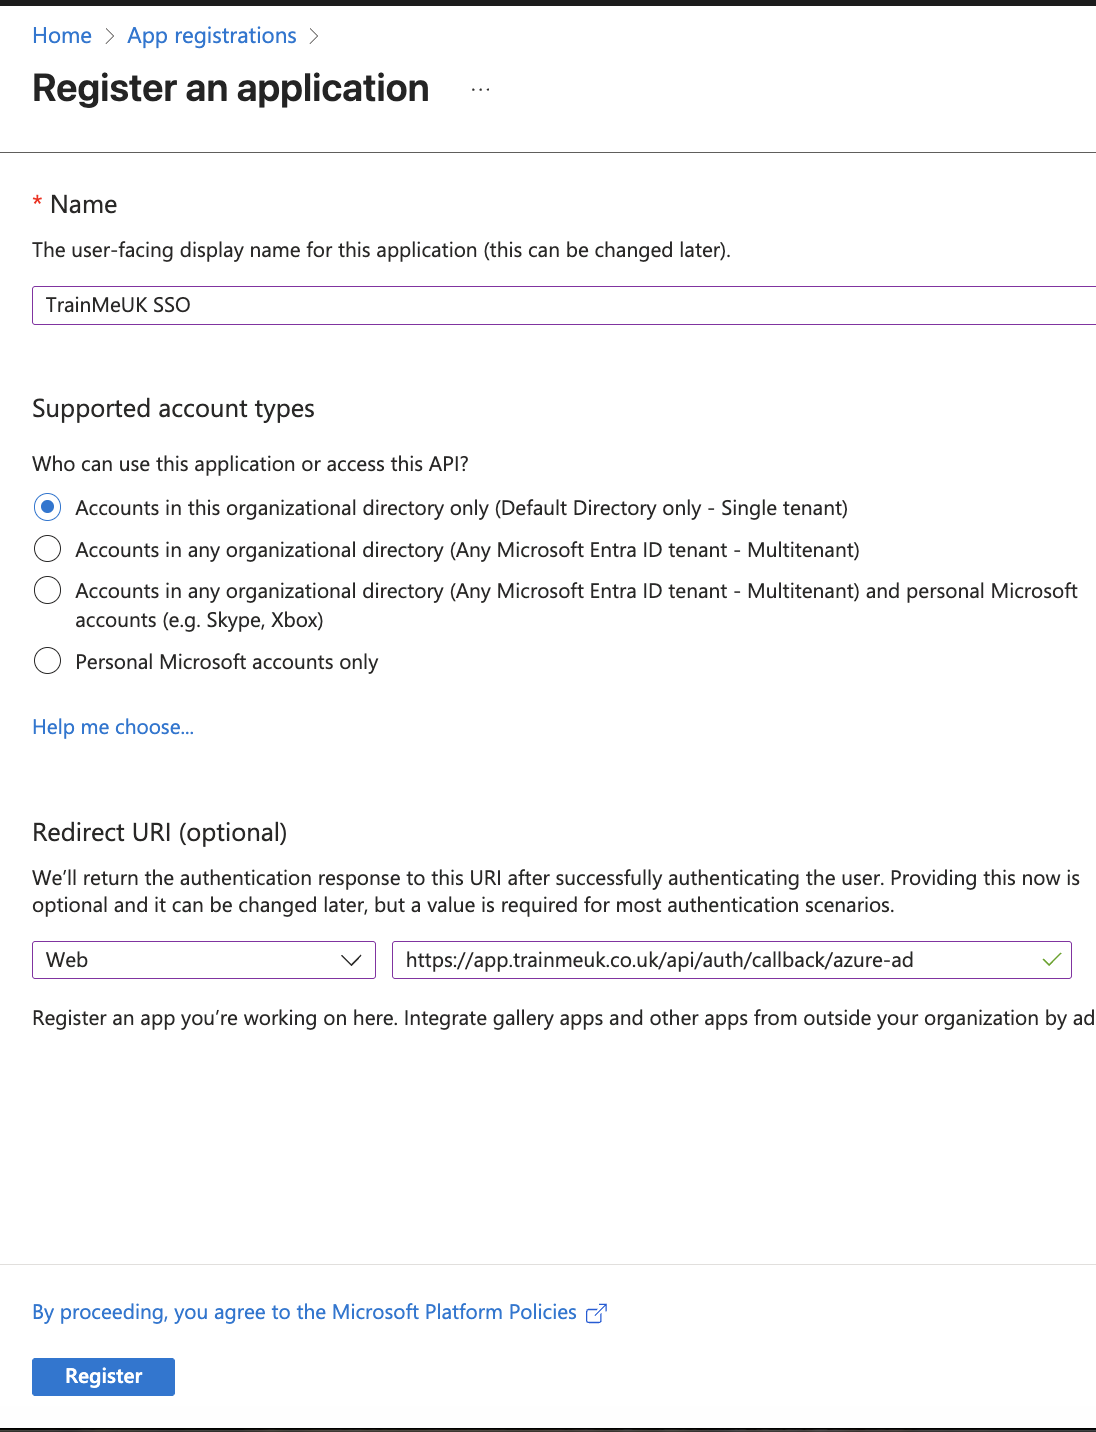Image resolution: width=1096 pixels, height=1432 pixels.
Task: Click inside the Name field showing TrainMeUK SSO
Action: 400,305
